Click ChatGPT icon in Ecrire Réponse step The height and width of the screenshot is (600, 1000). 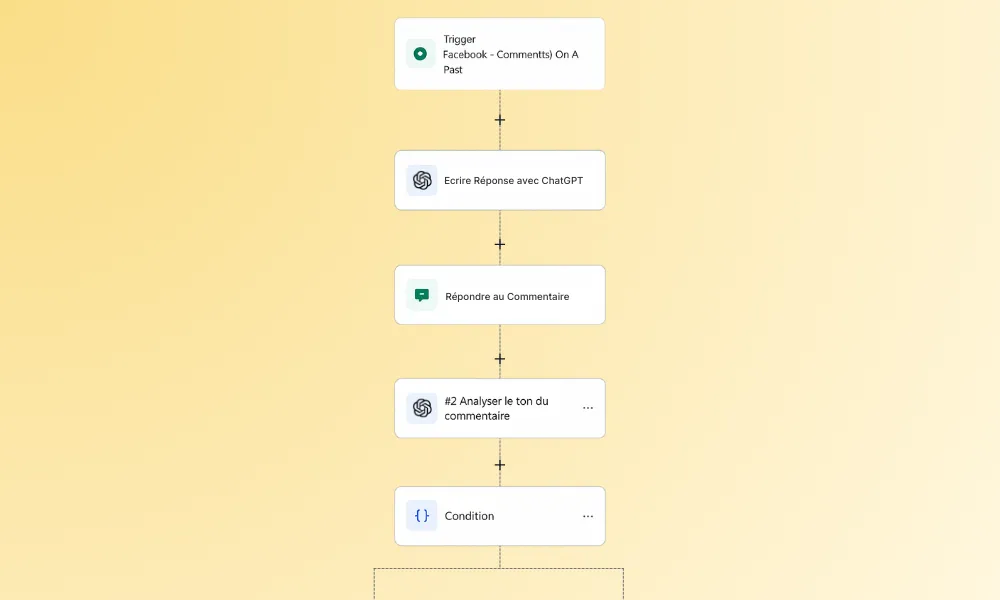coord(422,180)
